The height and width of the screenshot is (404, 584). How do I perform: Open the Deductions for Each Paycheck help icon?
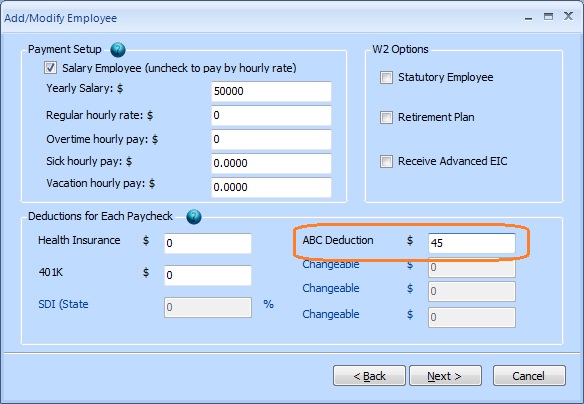pyautogui.click(x=194, y=216)
